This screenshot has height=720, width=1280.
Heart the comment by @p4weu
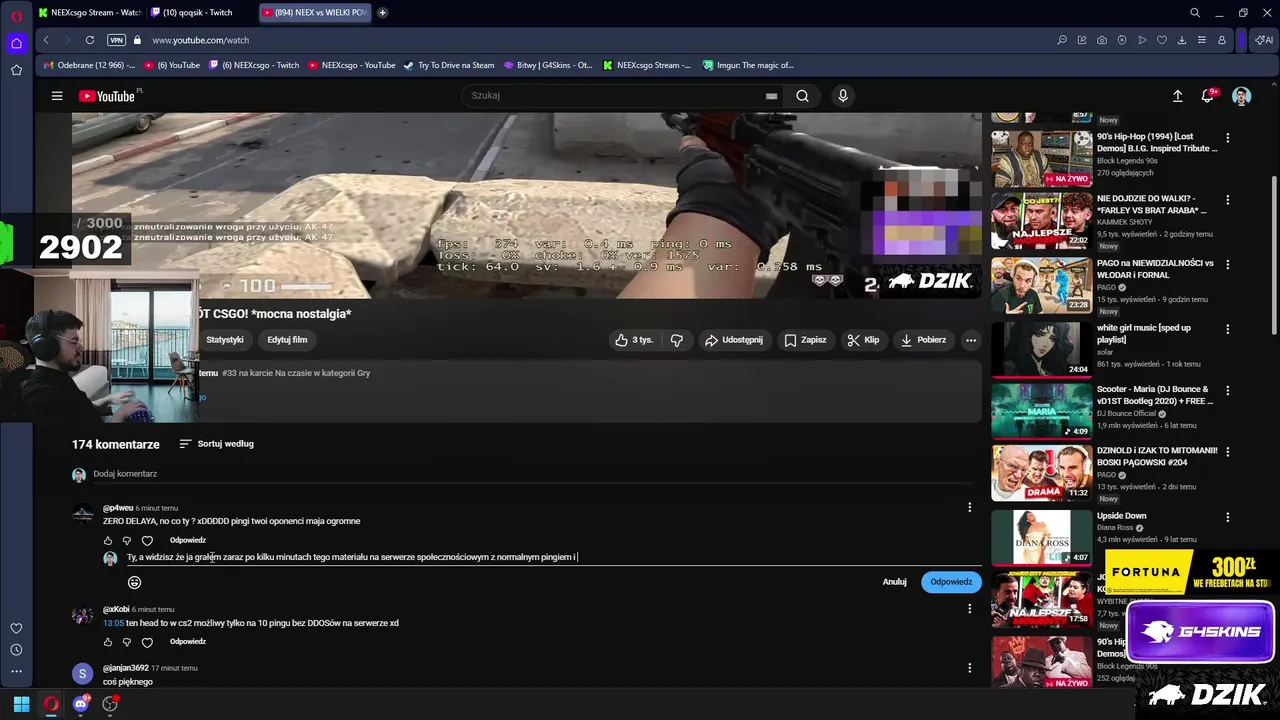click(x=147, y=541)
